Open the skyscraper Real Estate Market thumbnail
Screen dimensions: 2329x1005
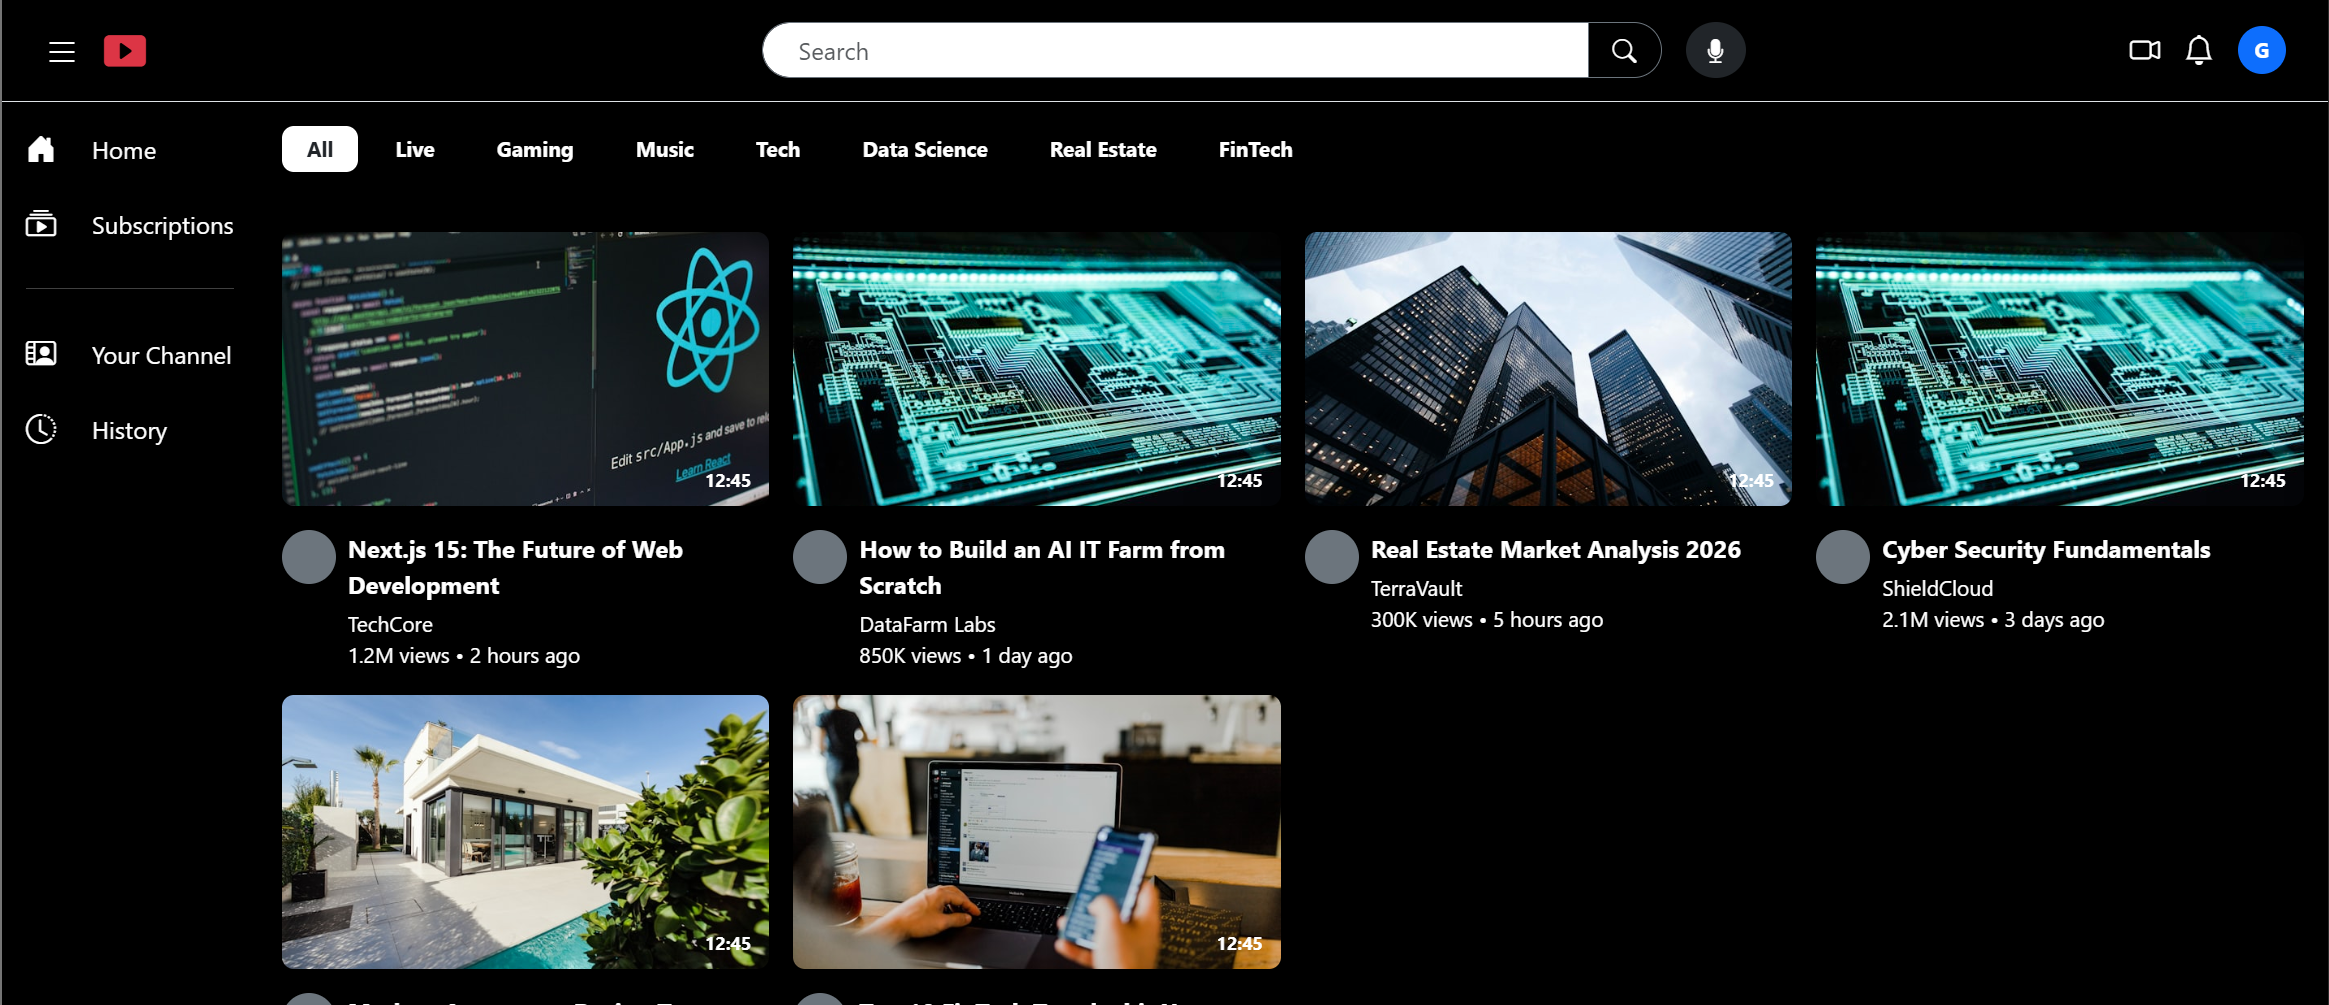point(1547,369)
